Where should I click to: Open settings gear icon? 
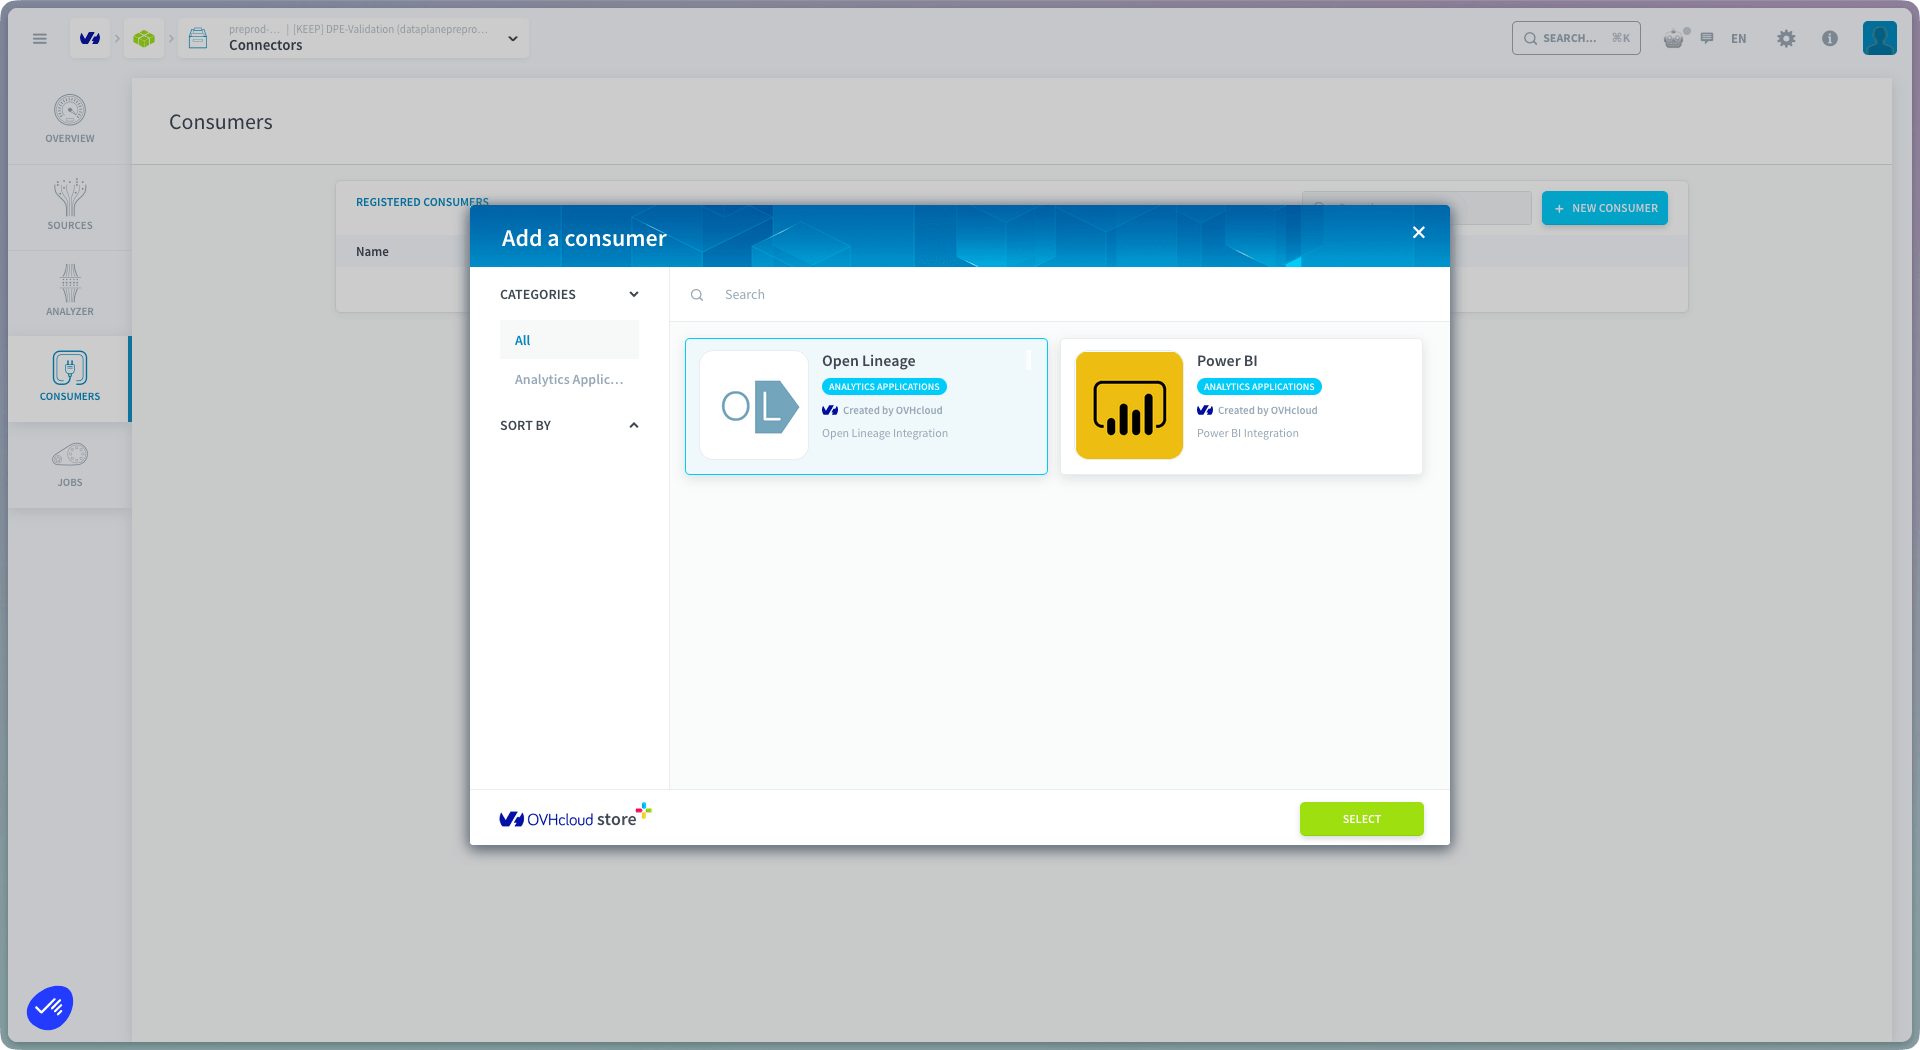click(x=1786, y=39)
